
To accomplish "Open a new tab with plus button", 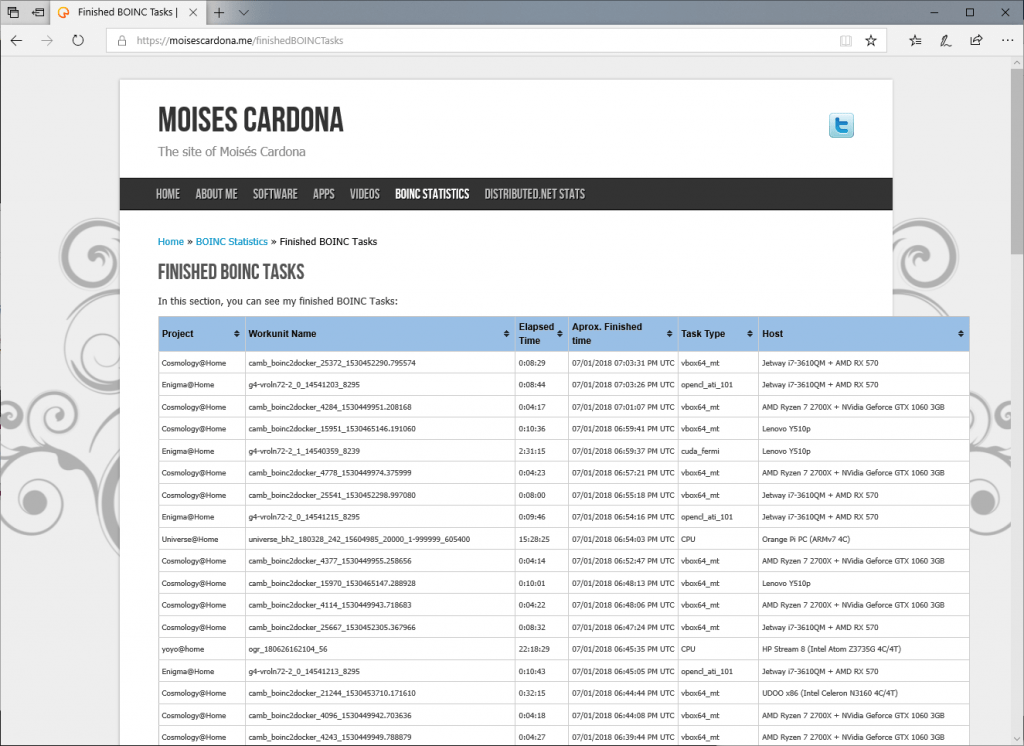I will (x=219, y=12).
